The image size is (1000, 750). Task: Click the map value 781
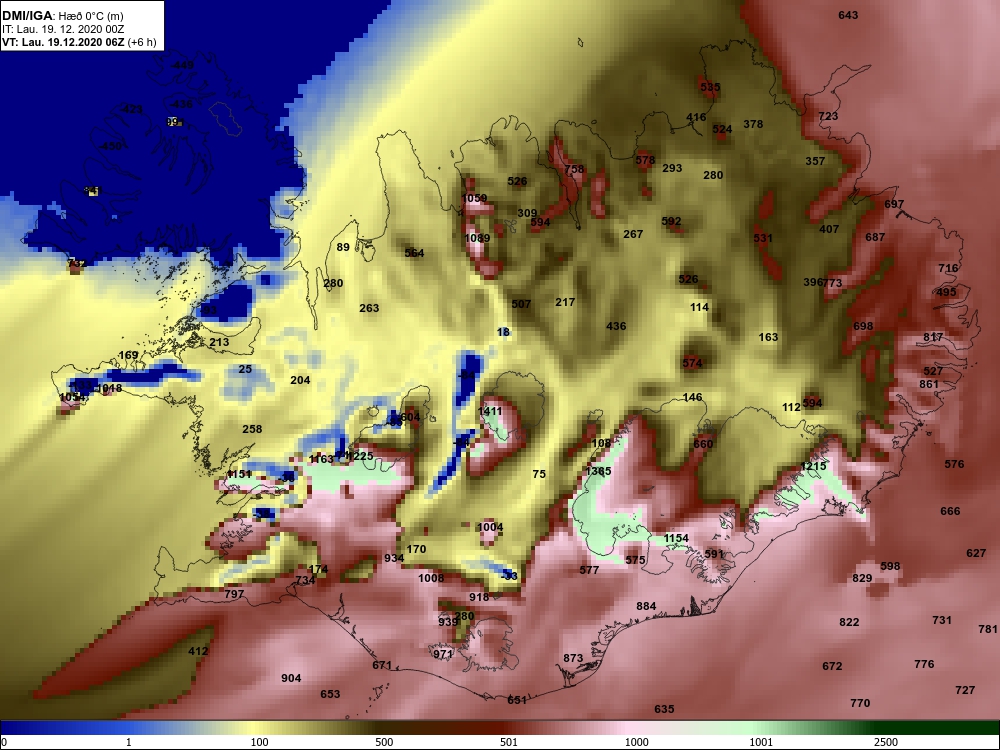987,629
